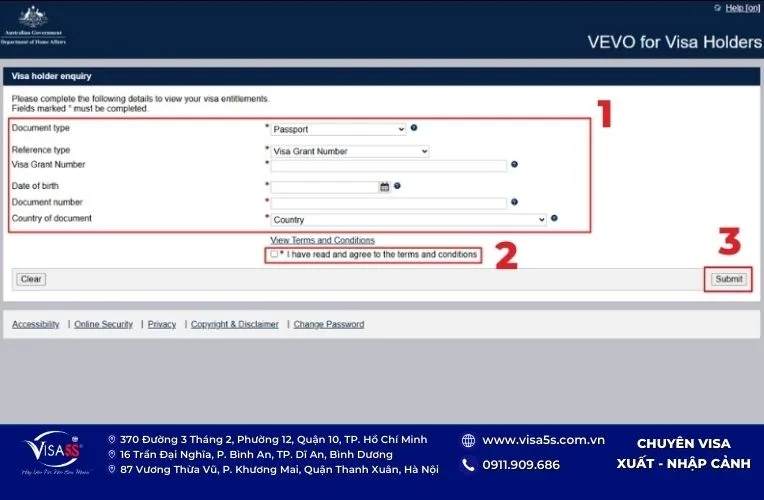Focus the Document number input field
Screen dimensions: 764x500
click(389, 203)
